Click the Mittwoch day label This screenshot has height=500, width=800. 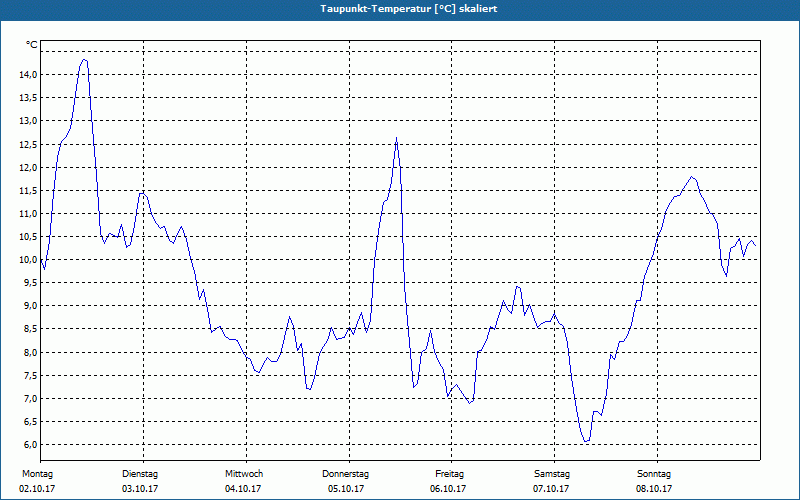tap(244, 474)
